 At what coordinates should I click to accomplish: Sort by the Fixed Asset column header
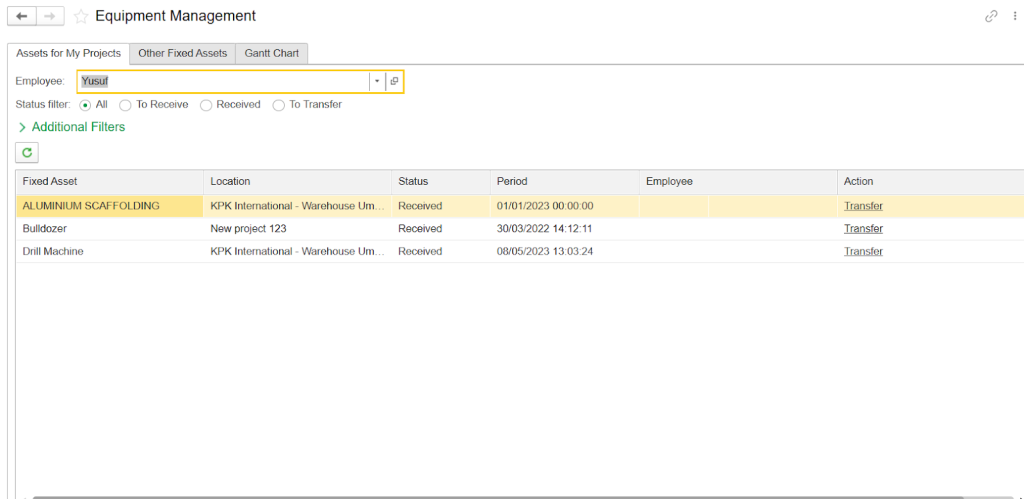click(110, 182)
